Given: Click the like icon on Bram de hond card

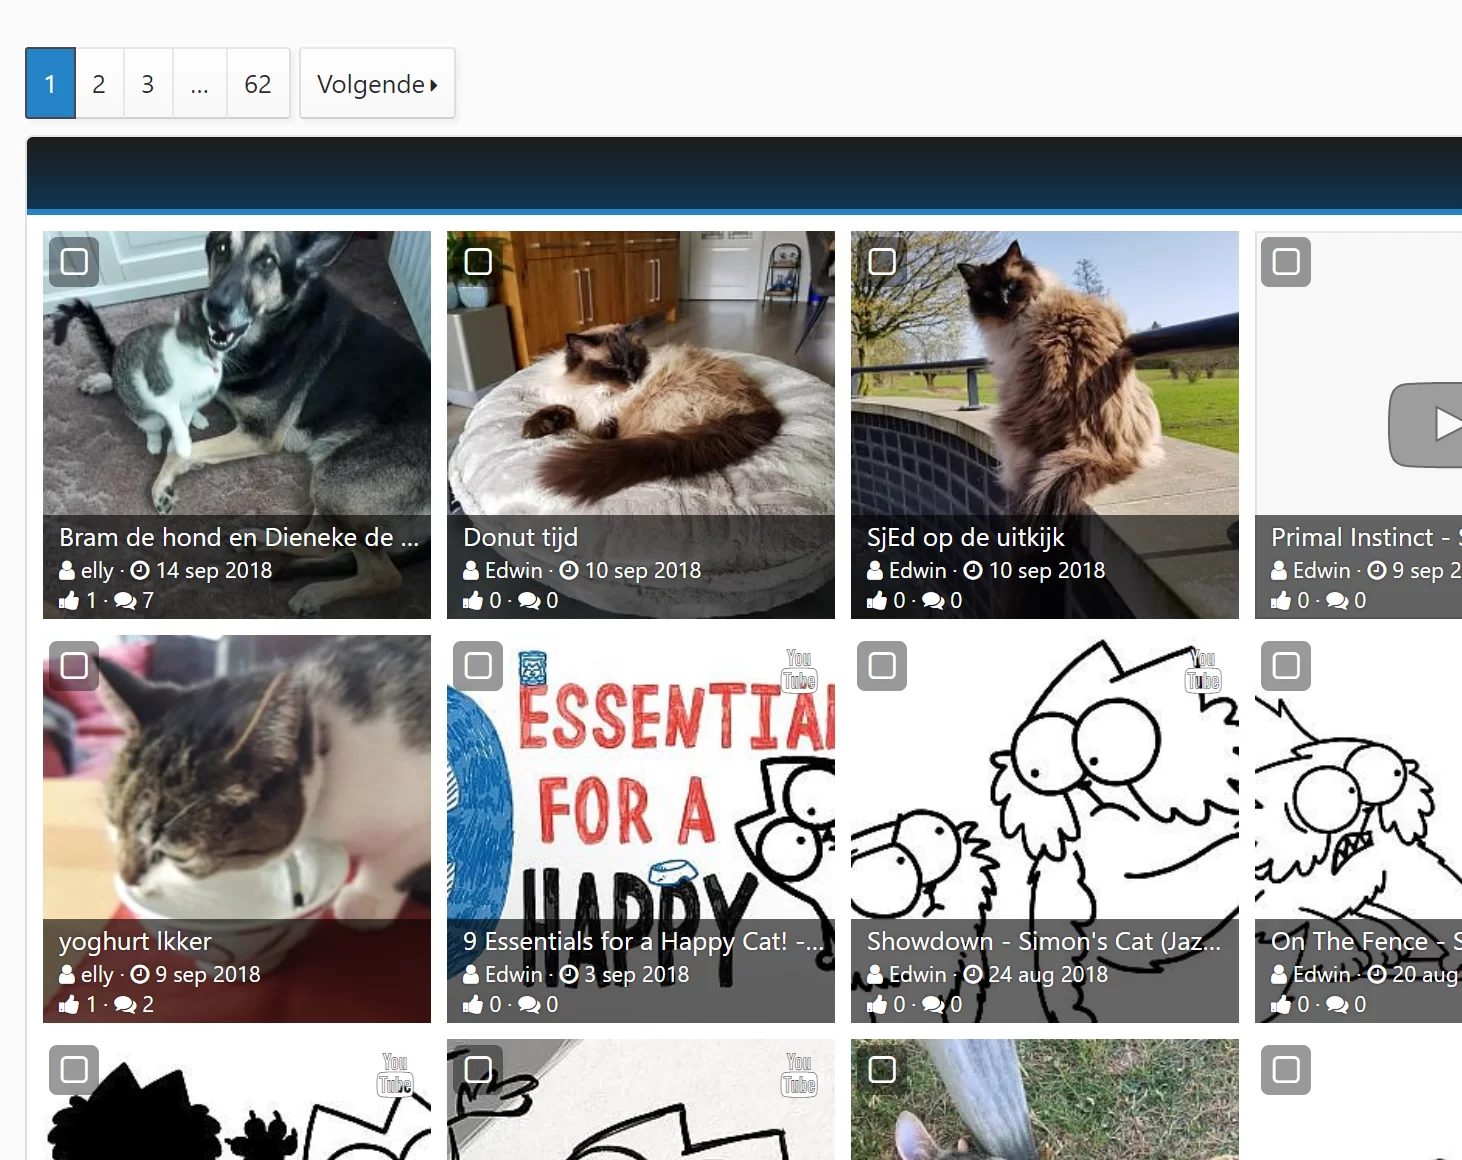Looking at the screenshot, I should (x=69, y=600).
